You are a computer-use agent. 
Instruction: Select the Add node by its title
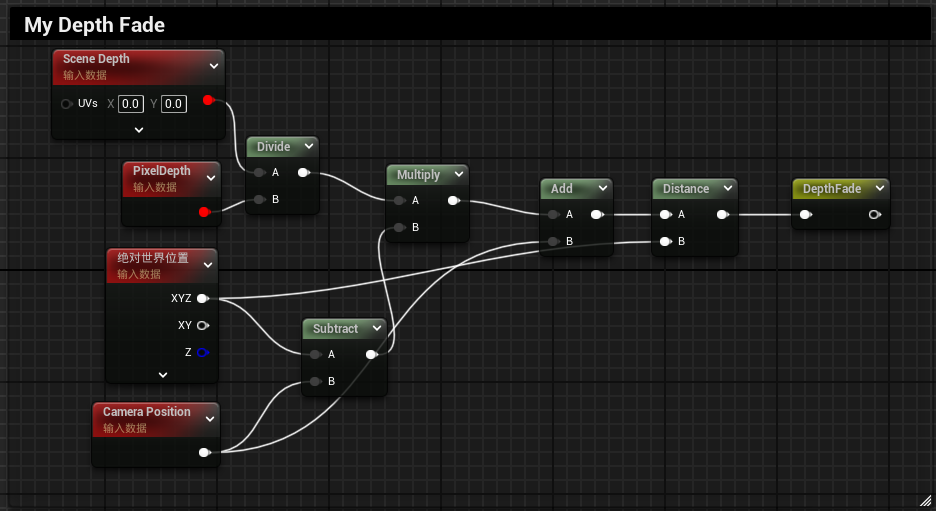pyautogui.click(x=562, y=188)
